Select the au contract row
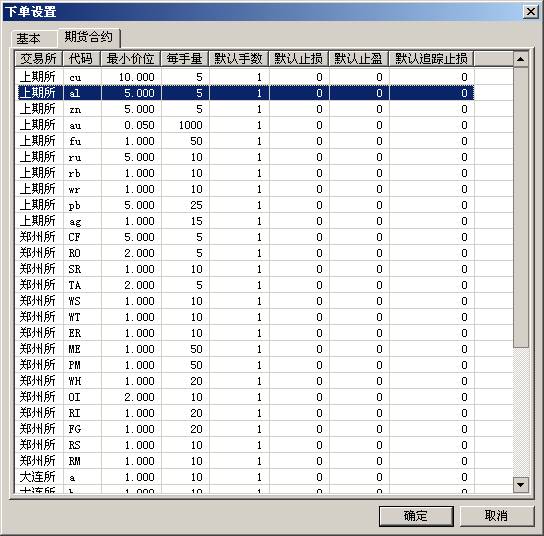This screenshot has width=544, height=536. 246,125
